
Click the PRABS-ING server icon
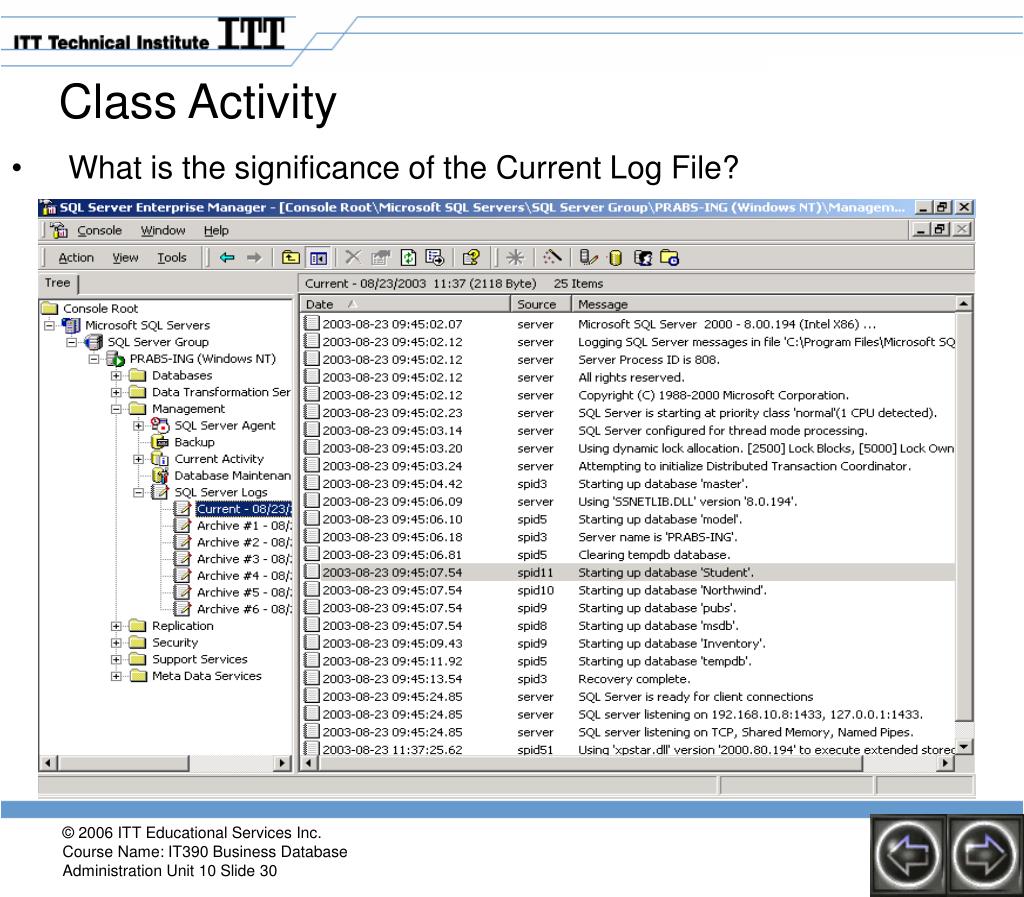coord(116,358)
